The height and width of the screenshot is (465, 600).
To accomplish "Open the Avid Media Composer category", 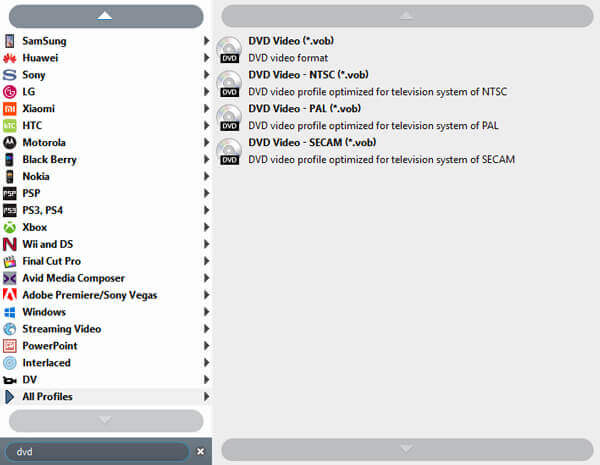I will [x=106, y=278].
